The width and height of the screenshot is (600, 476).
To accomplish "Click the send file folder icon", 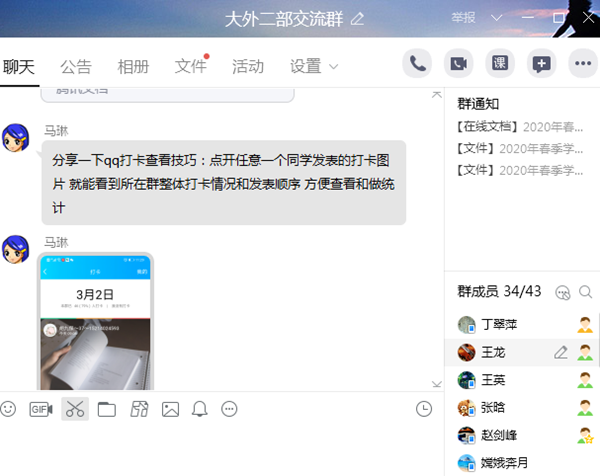I will tap(107, 409).
